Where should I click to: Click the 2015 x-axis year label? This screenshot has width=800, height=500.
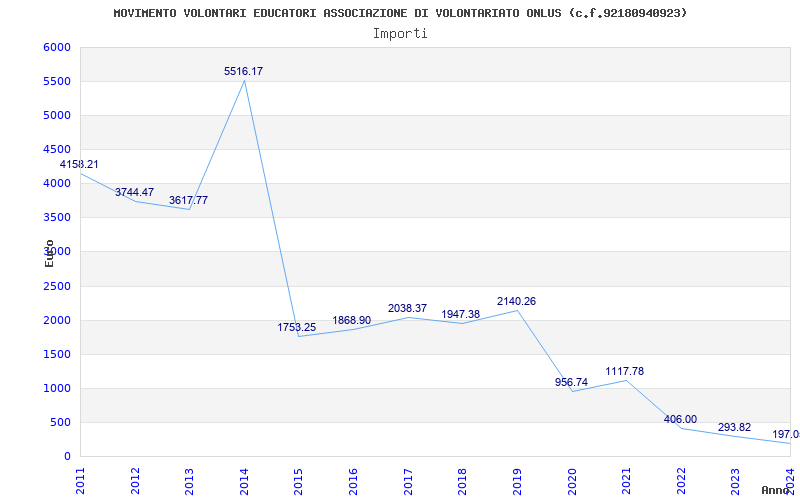tap(298, 482)
